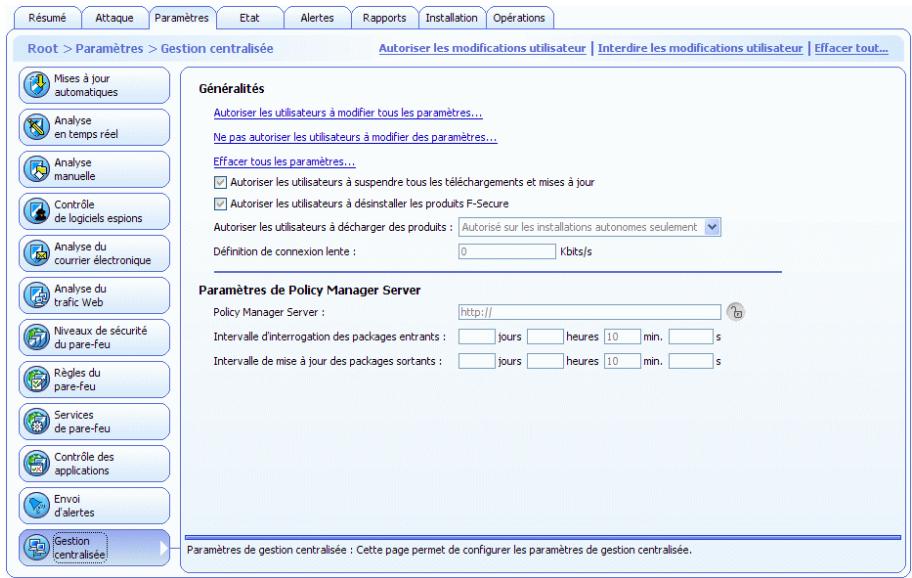The width and height of the screenshot is (912, 578).
Task: Click the heures field for packages entrants
Action: pos(545,337)
